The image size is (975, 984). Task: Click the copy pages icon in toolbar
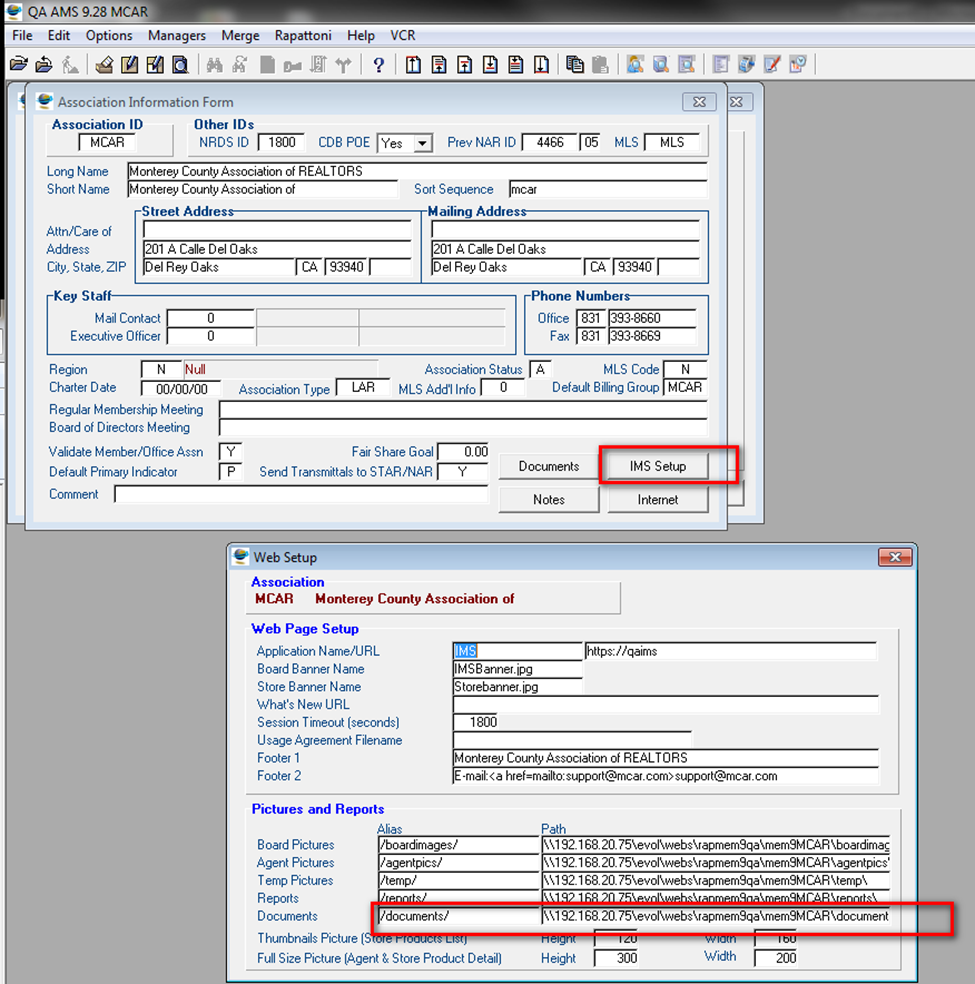pyautogui.click(x=574, y=65)
